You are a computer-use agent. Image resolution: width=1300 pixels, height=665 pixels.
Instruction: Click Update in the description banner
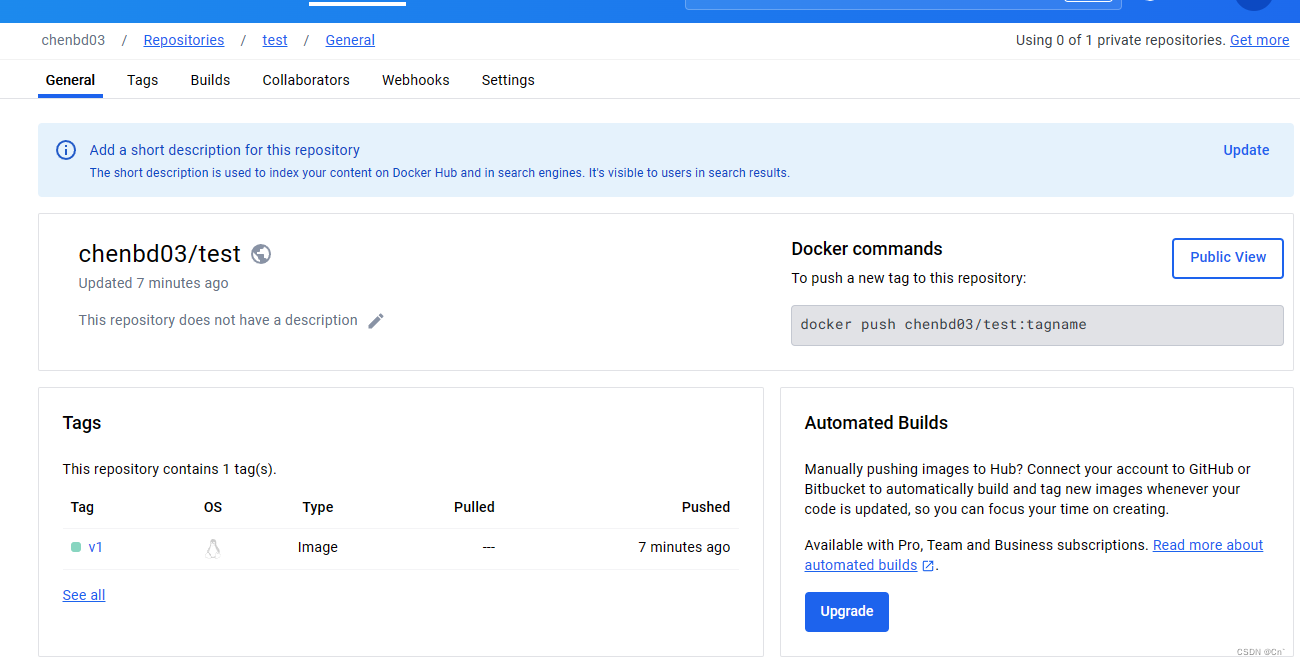tap(1246, 150)
